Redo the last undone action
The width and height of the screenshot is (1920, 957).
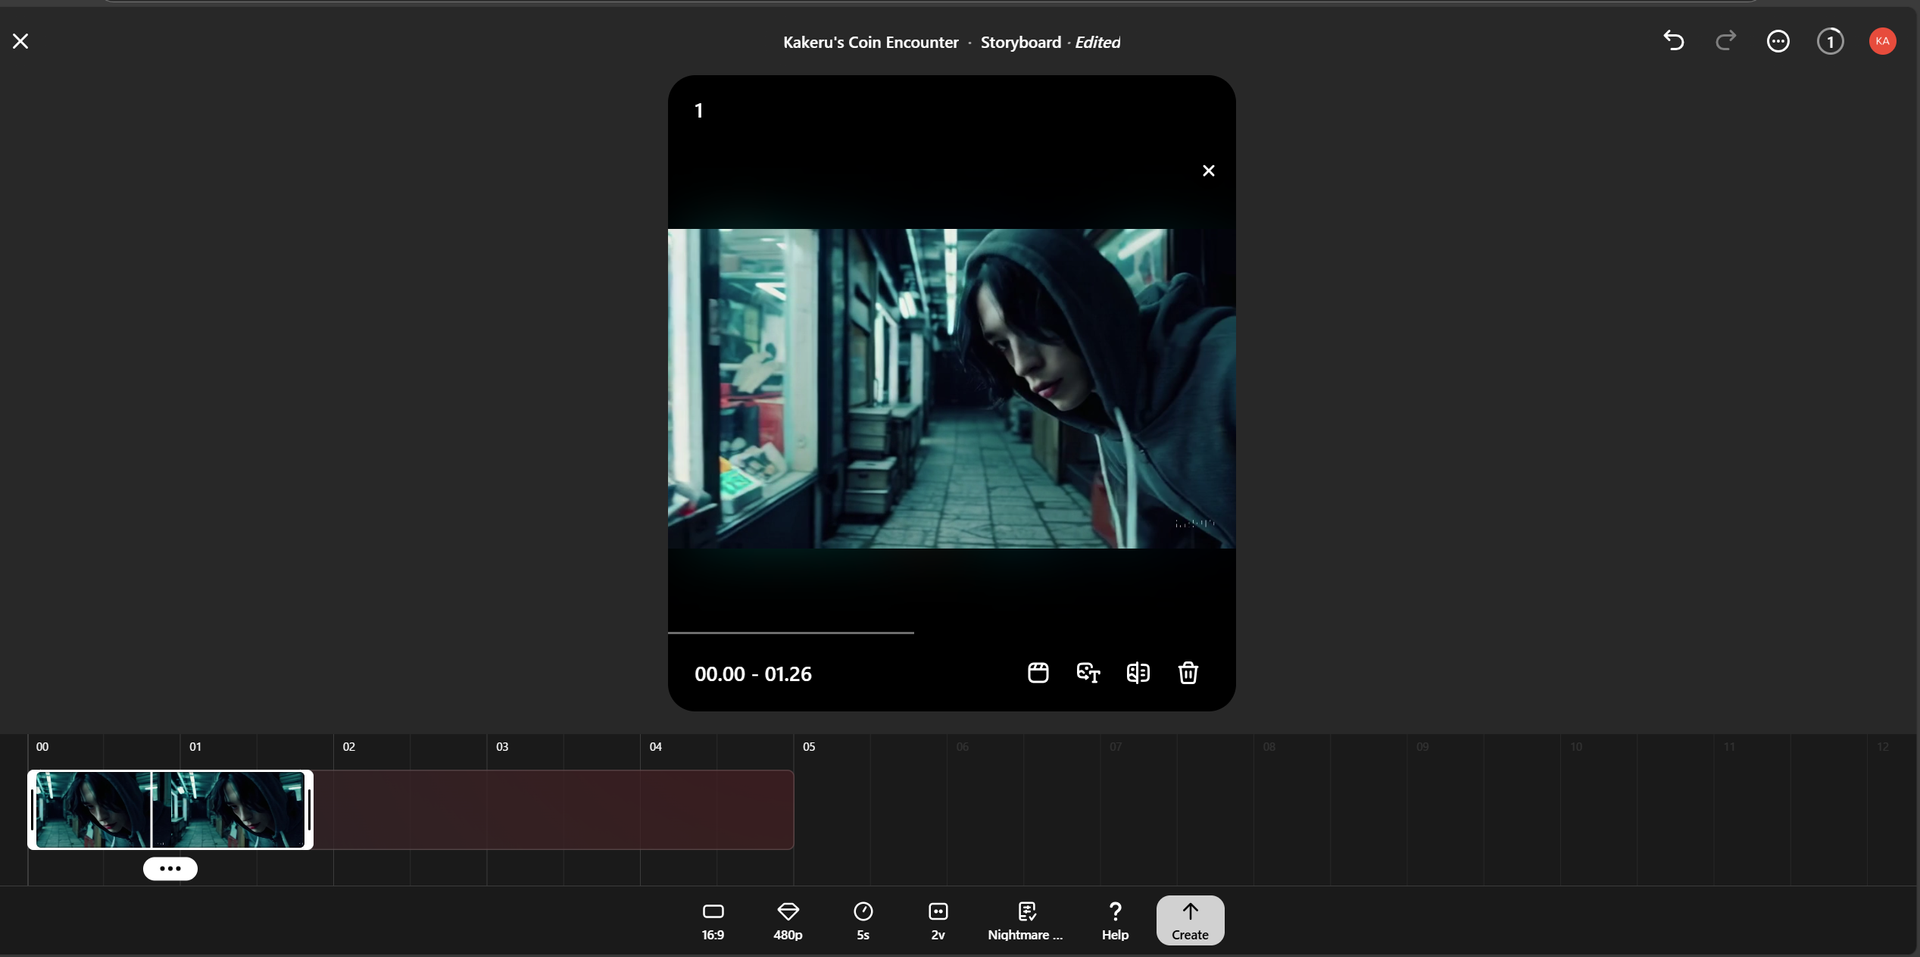(1725, 41)
